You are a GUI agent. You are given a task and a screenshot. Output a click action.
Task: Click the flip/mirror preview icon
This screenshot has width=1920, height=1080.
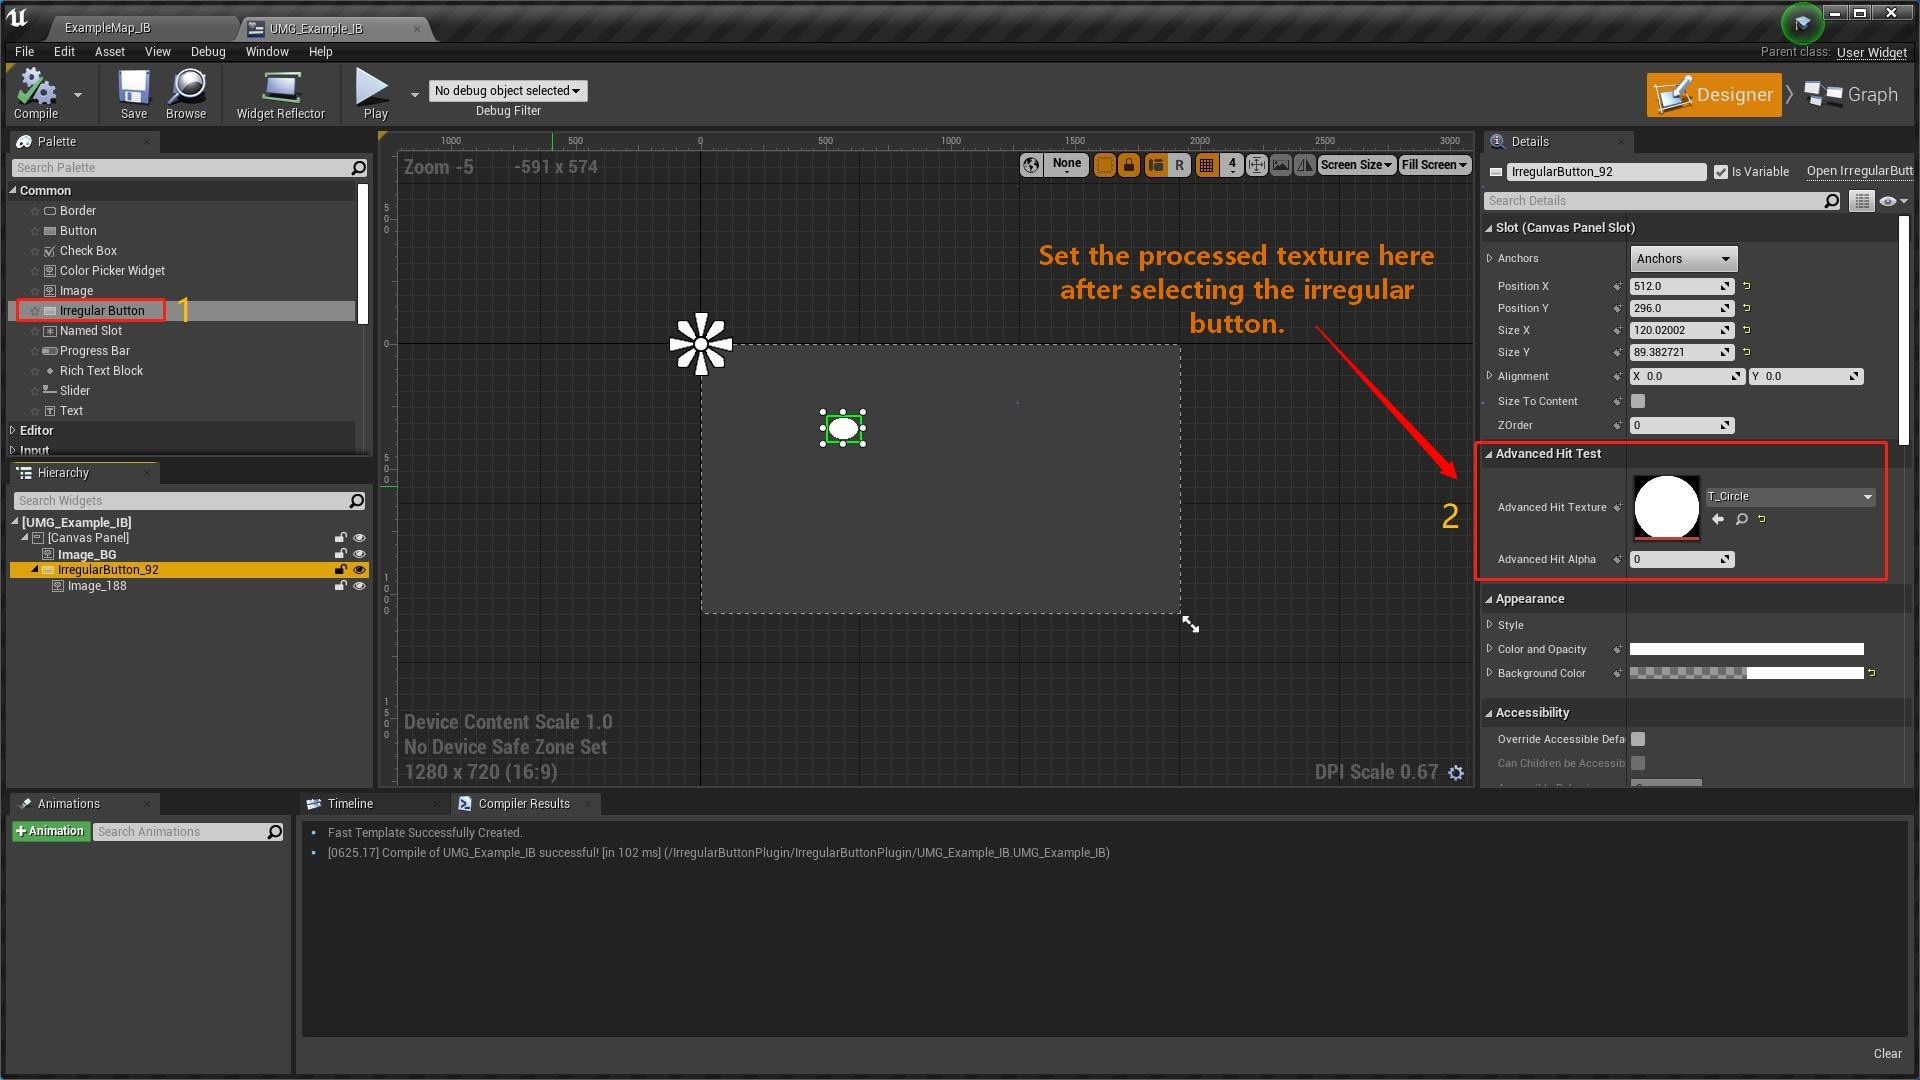click(x=1304, y=165)
